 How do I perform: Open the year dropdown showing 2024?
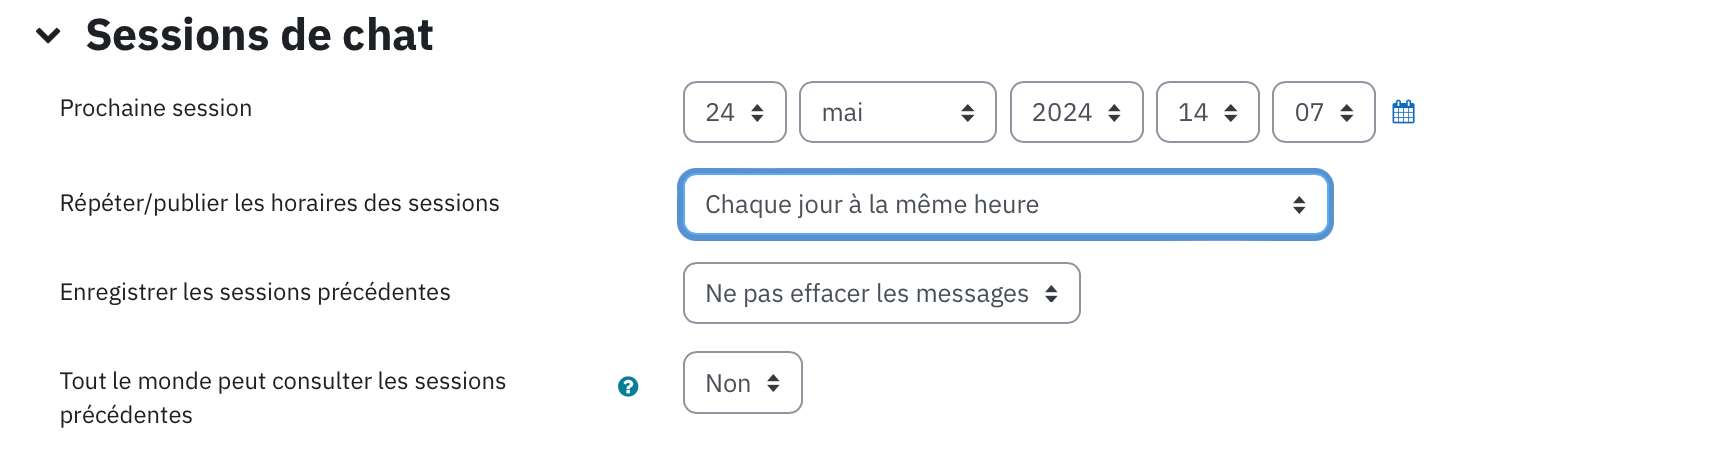1077,112
